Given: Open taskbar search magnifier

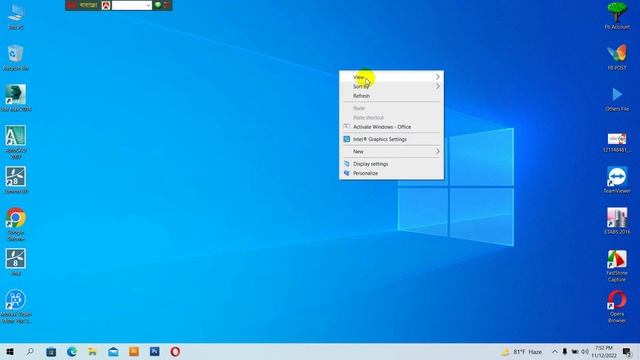Looking at the screenshot, I should [30, 351].
